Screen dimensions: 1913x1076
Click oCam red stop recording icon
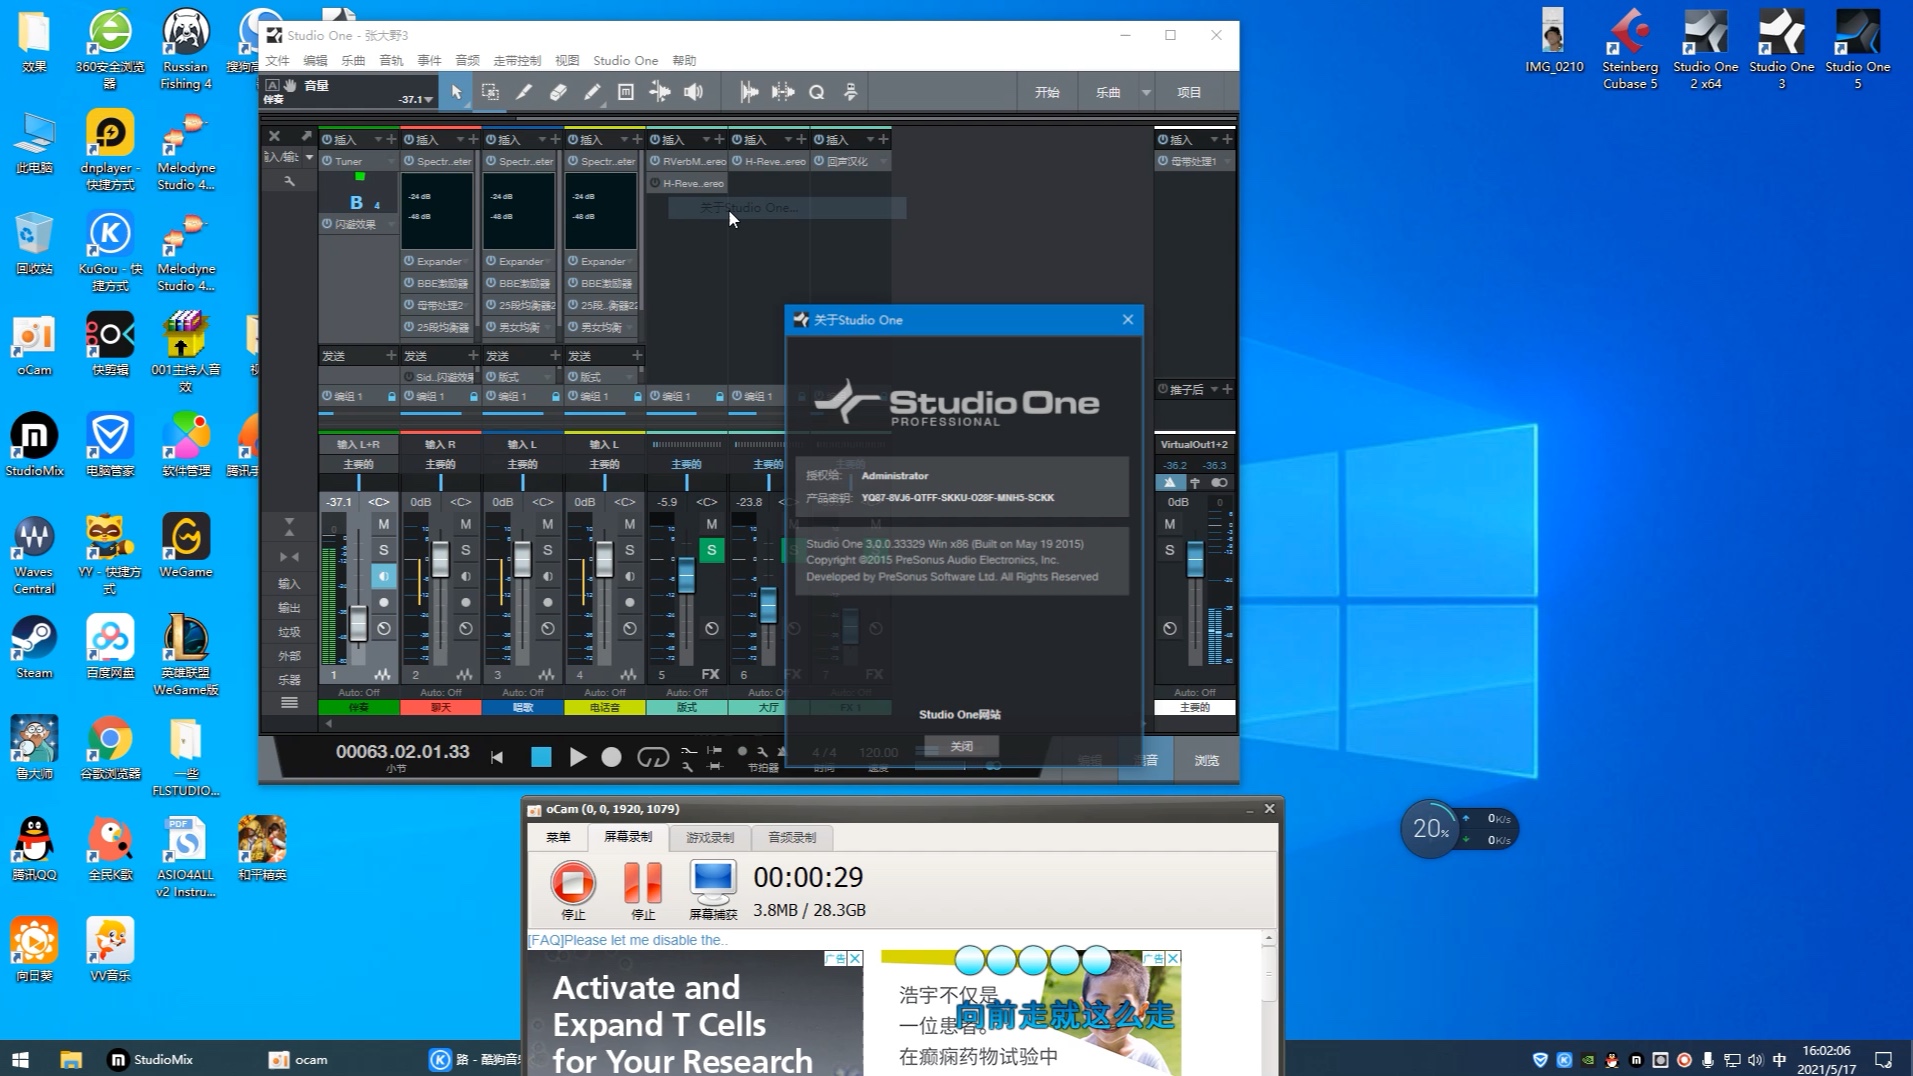(x=573, y=883)
